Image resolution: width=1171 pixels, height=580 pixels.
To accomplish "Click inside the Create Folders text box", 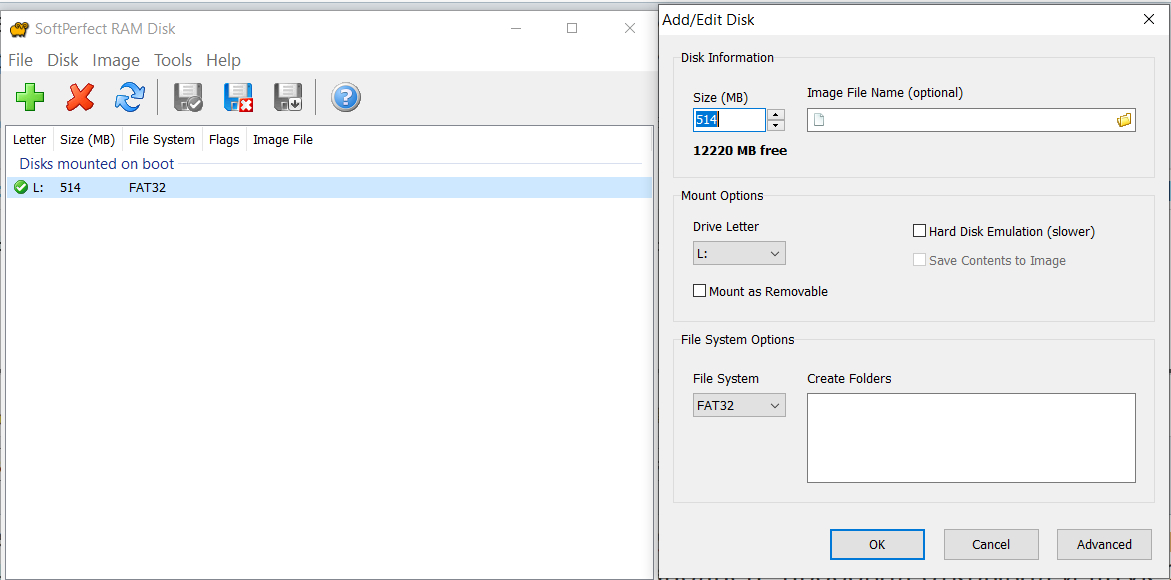I will 971,438.
